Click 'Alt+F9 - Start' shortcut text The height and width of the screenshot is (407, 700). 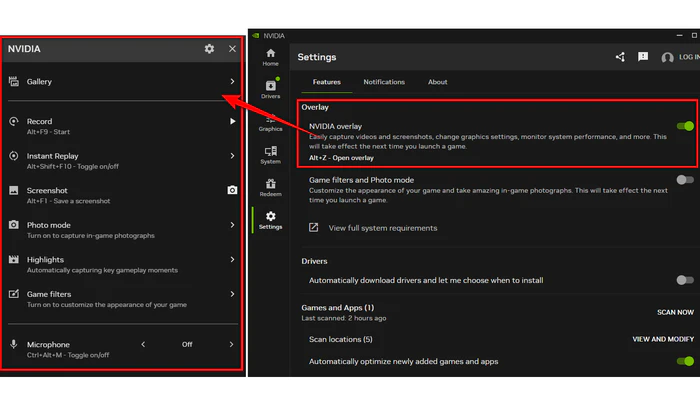(x=48, y=132)
